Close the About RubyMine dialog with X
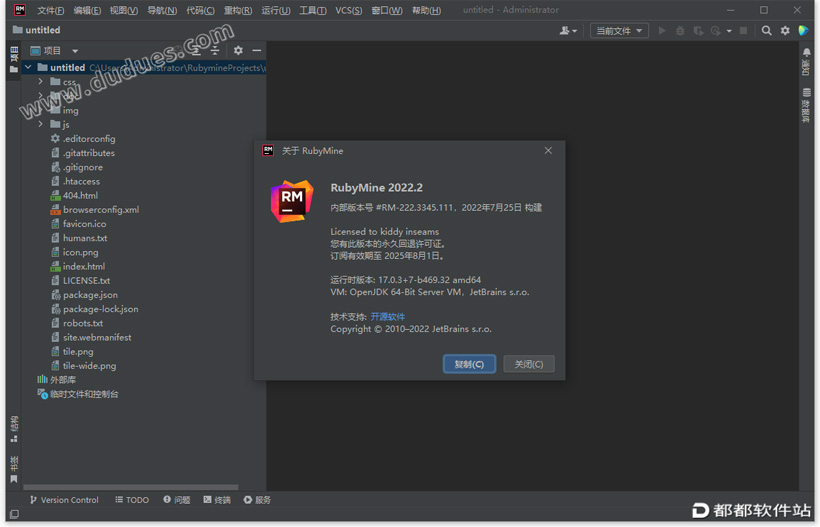The image size is (820, 527). point(548,151)
